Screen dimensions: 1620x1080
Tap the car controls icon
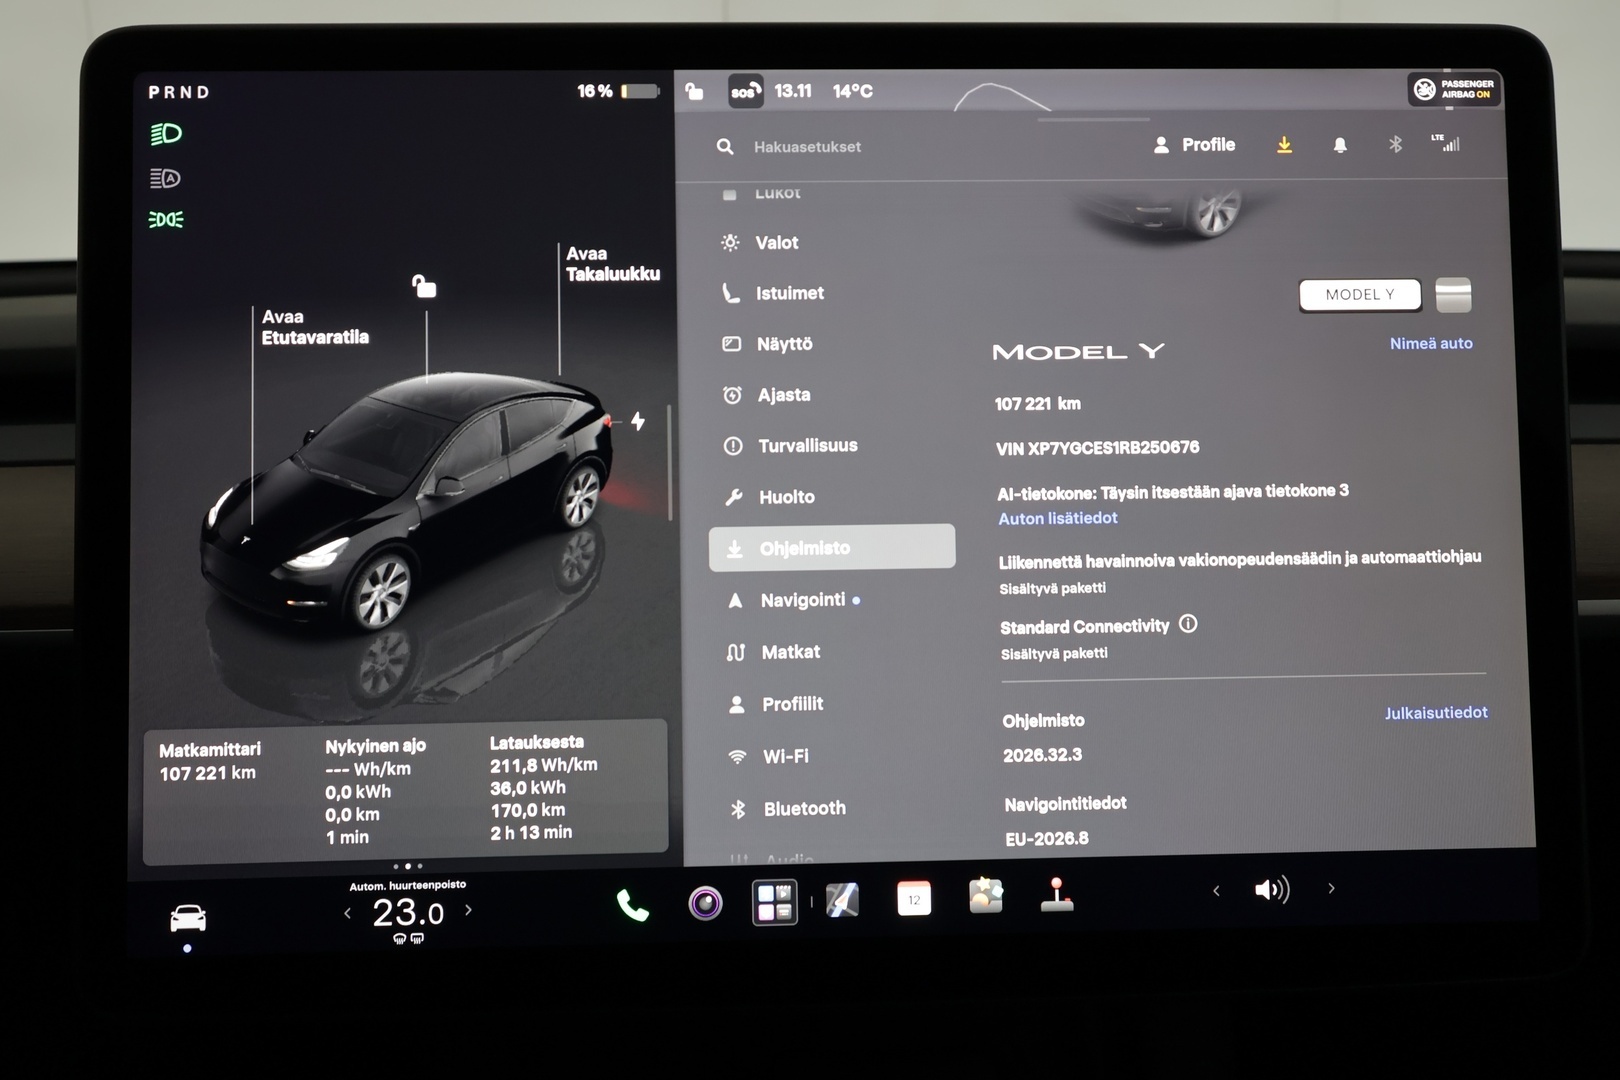[x=188, y=917]
